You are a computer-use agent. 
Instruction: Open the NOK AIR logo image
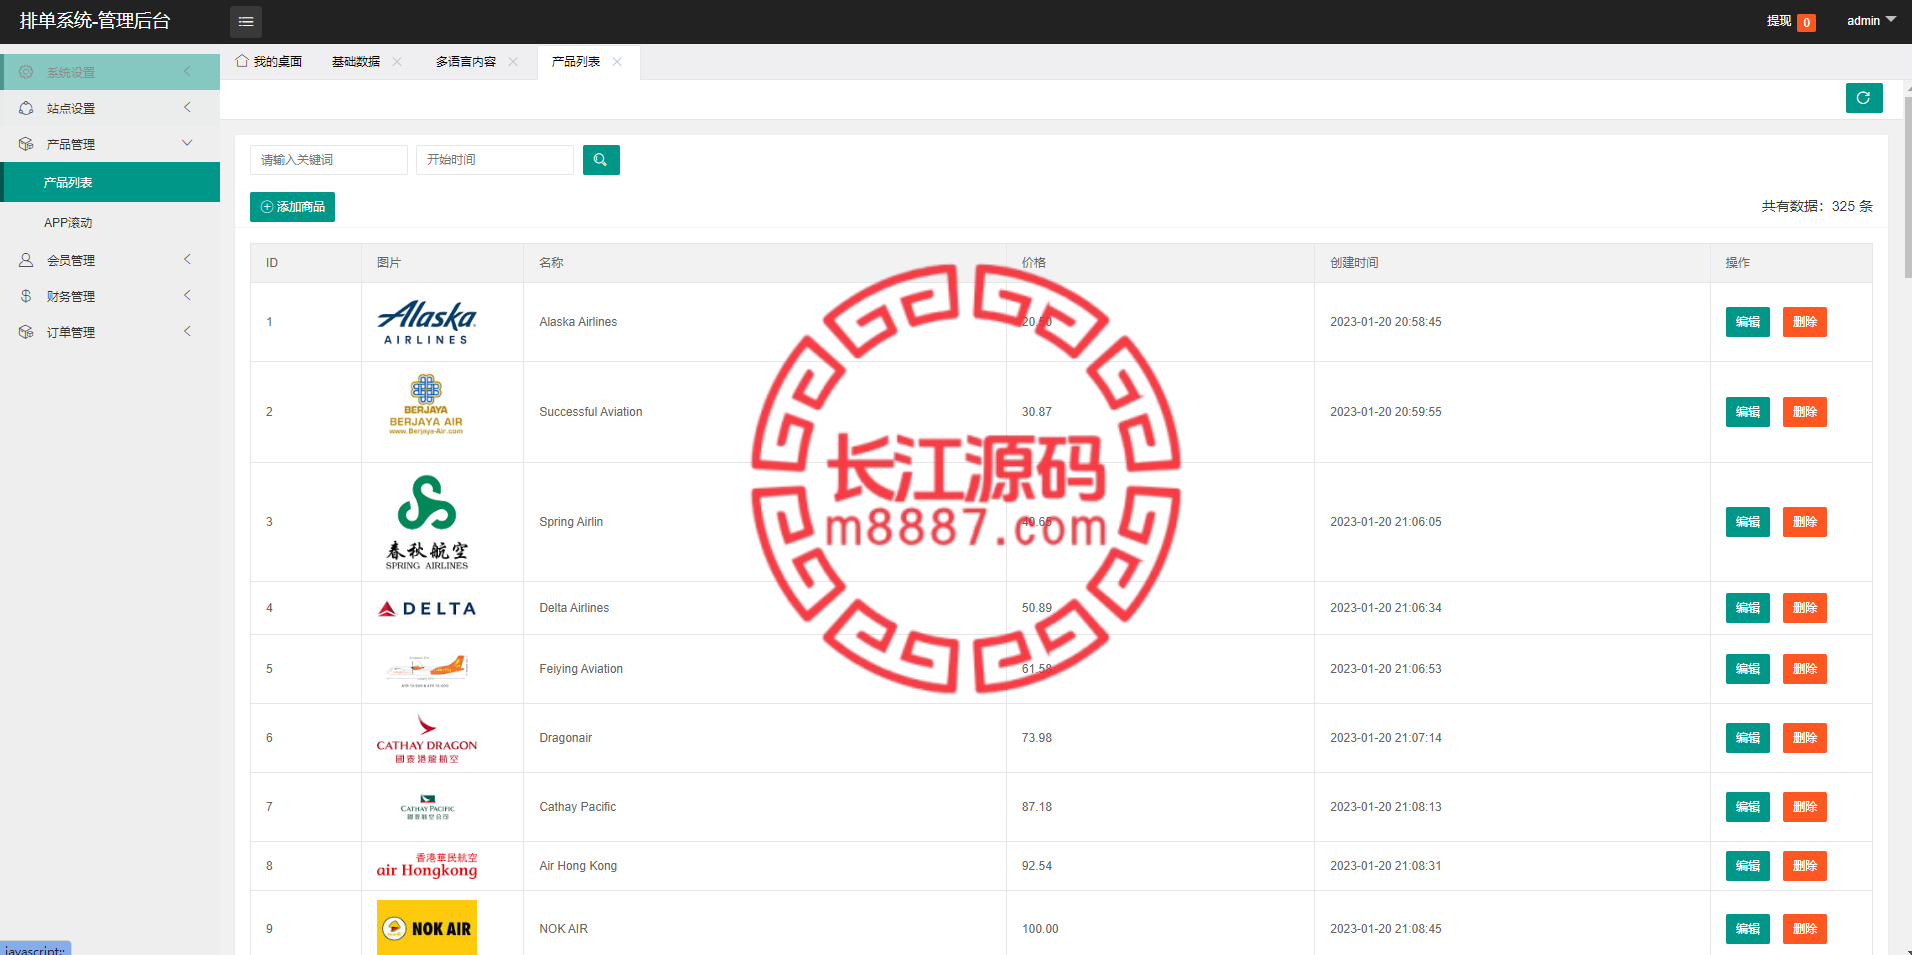[x=427, y=928]
